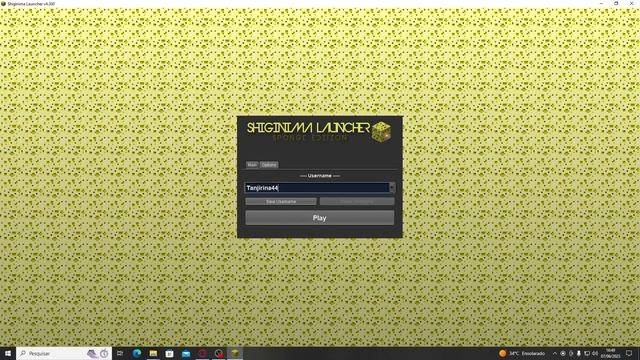Show hidden system tray icons

tap(555, 353)
